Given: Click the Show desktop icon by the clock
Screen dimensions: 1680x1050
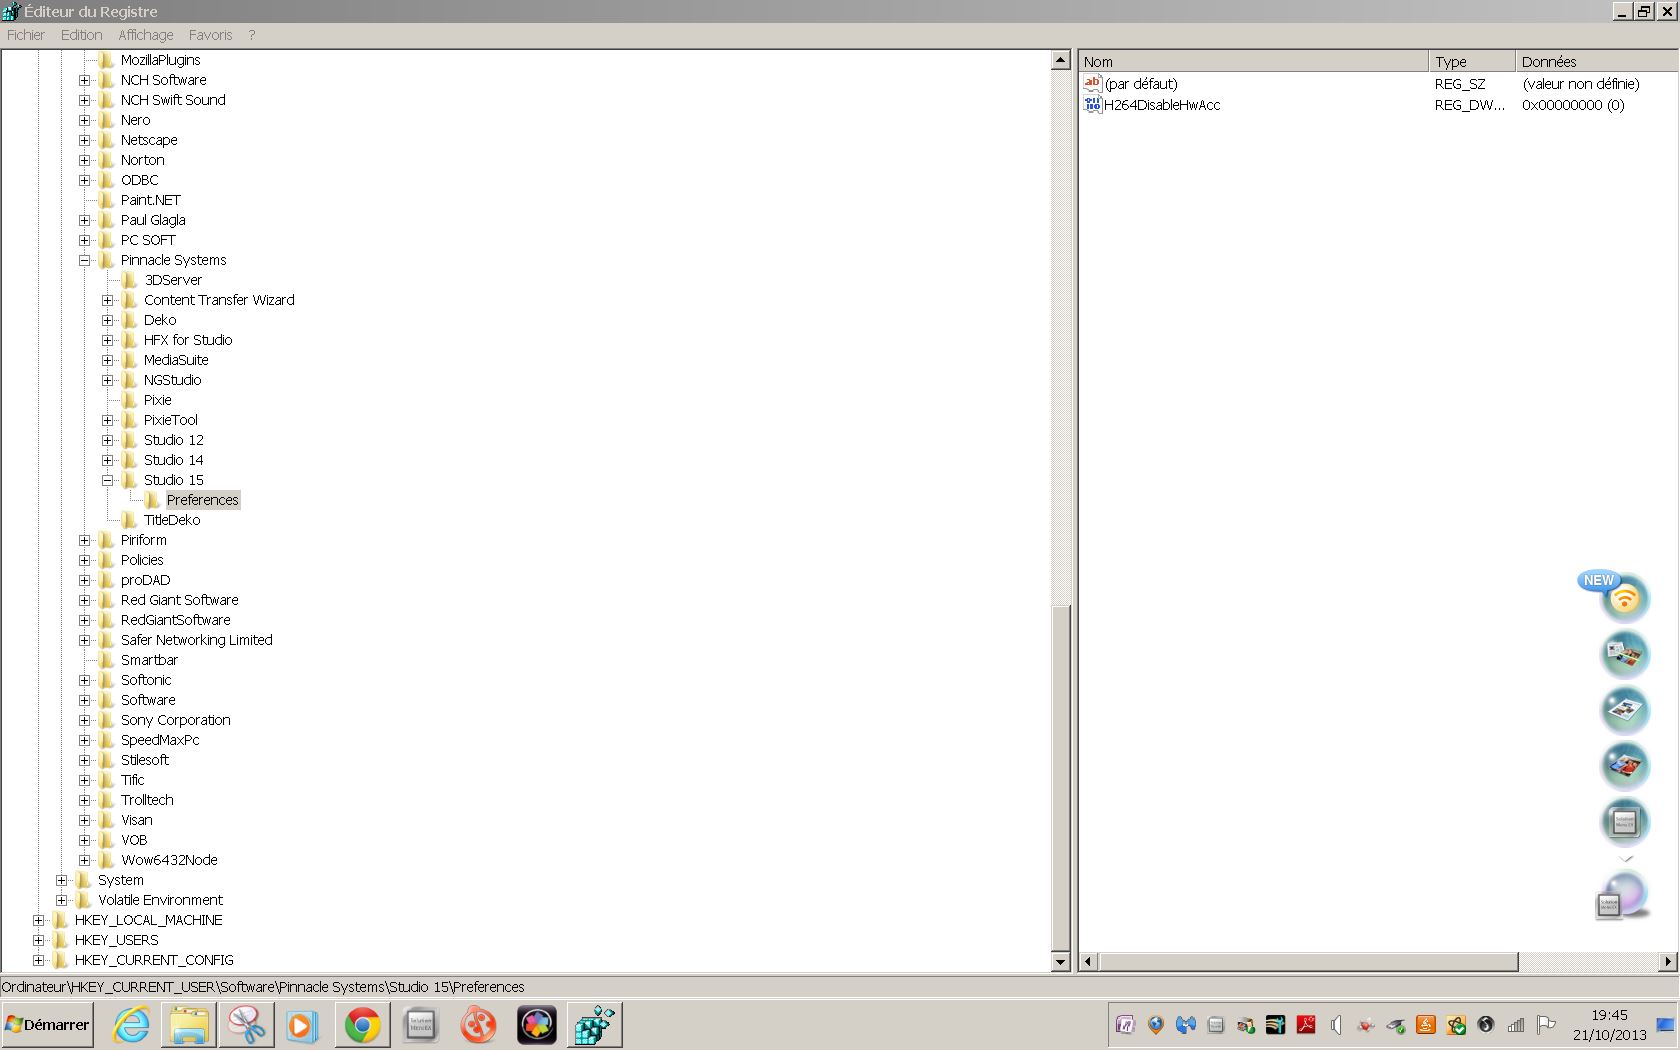Looking at the screenshot, I should click(1665, 1025).
